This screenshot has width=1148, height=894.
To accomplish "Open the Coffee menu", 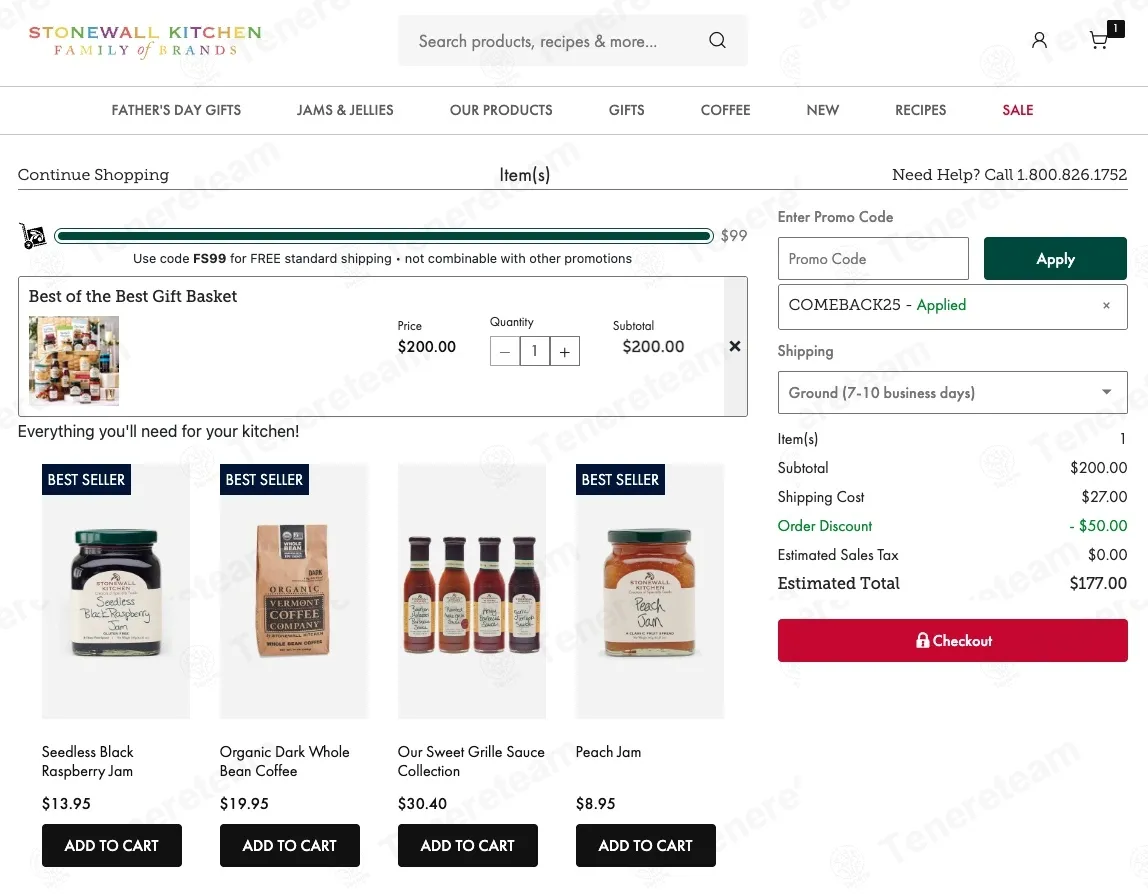I will [726, 110].
